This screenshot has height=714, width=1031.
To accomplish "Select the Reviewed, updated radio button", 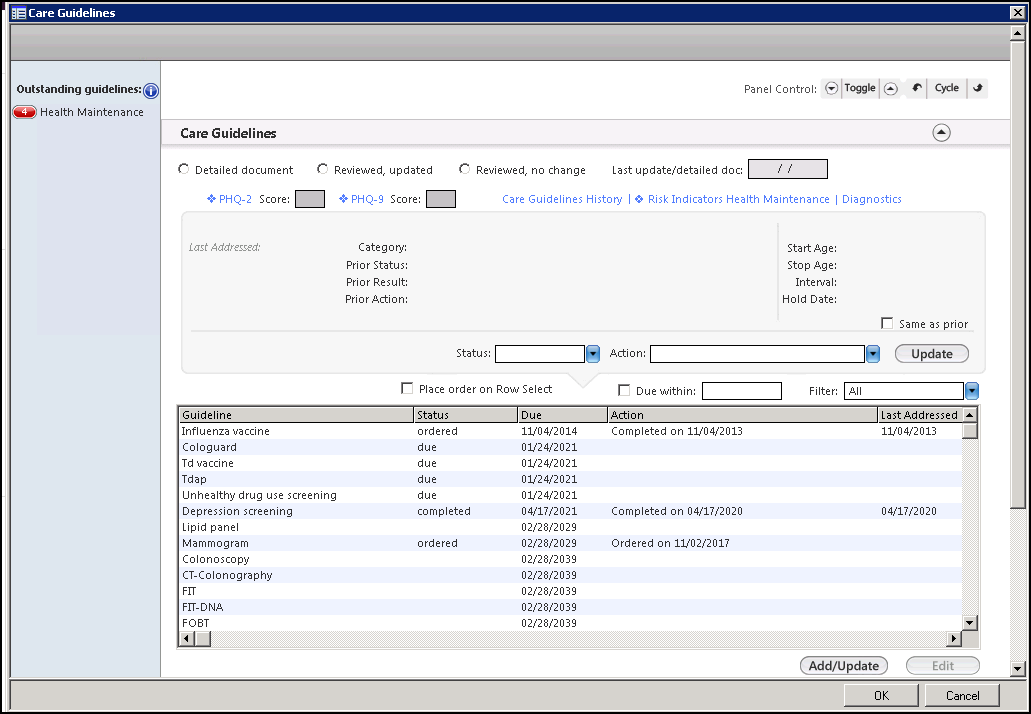I will point(322,169).
